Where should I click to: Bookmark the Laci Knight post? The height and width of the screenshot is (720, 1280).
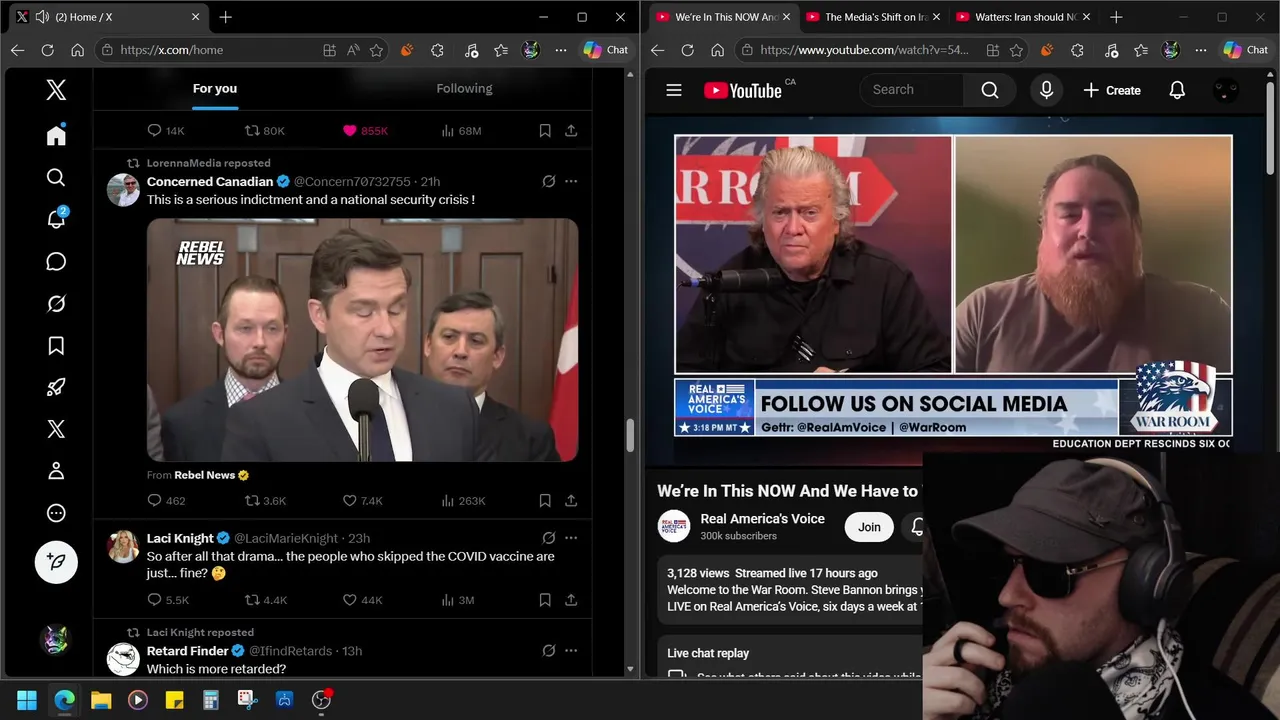[x=545, y=600]
